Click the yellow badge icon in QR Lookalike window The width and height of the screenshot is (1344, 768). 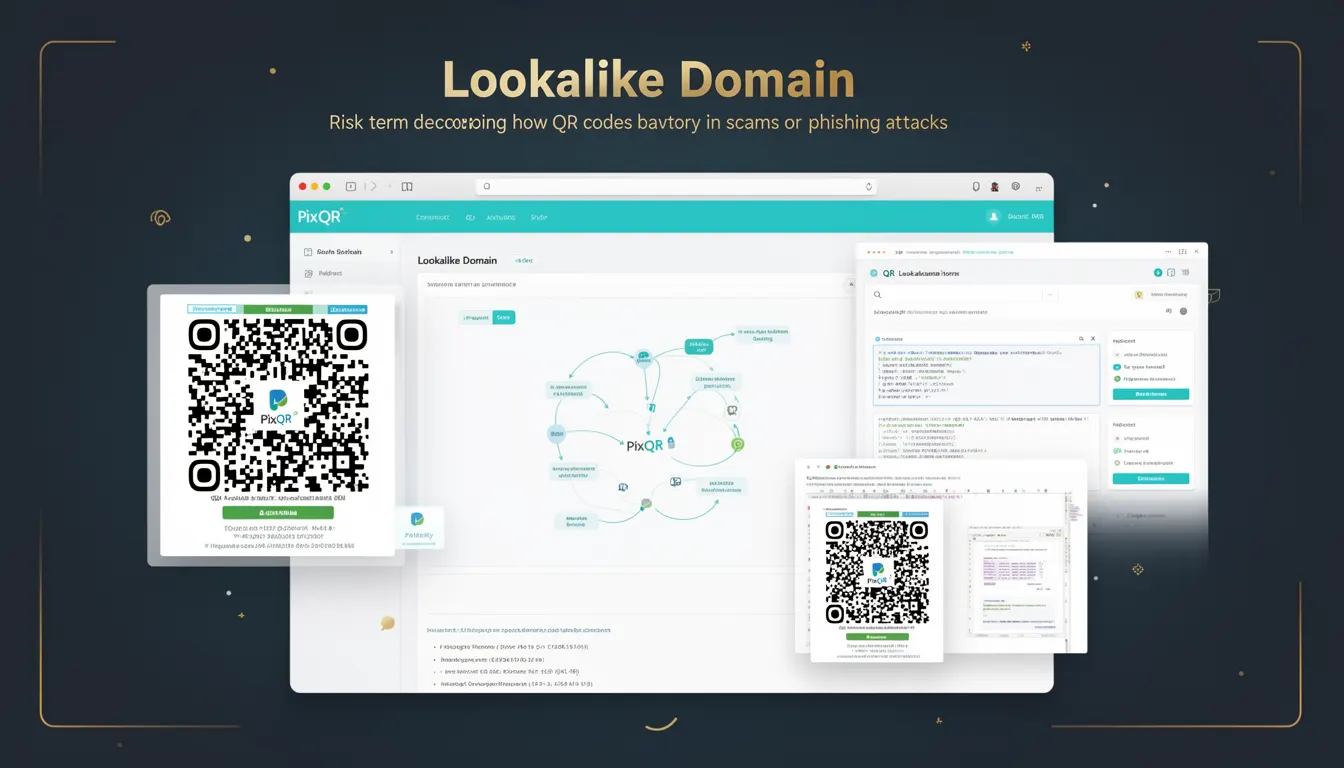coord(1139,295)
